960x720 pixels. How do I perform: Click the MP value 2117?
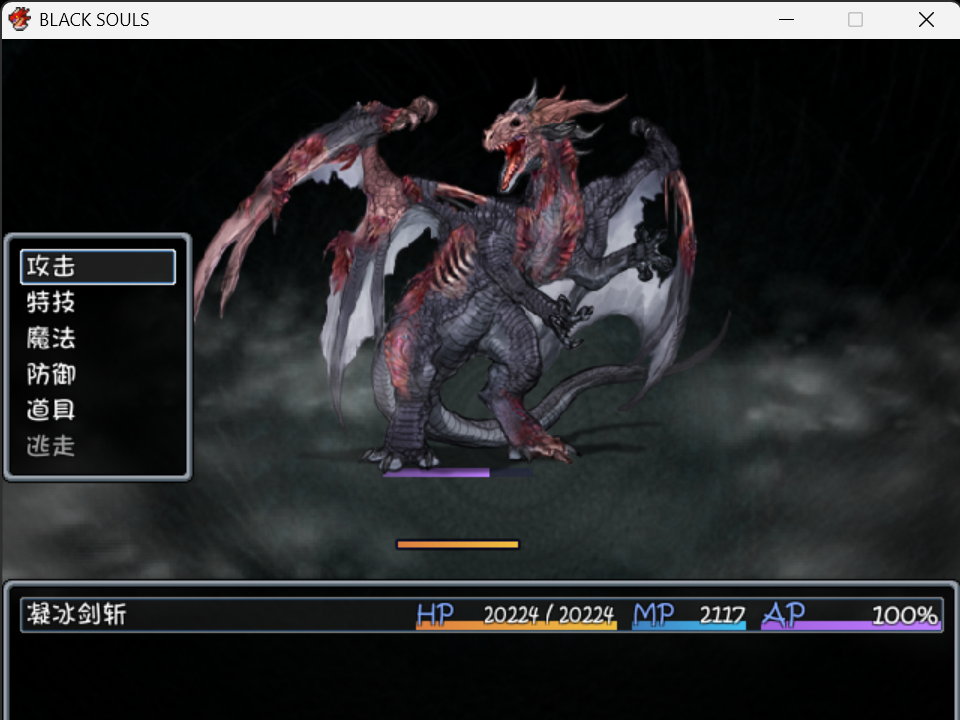tap(722, 615)
